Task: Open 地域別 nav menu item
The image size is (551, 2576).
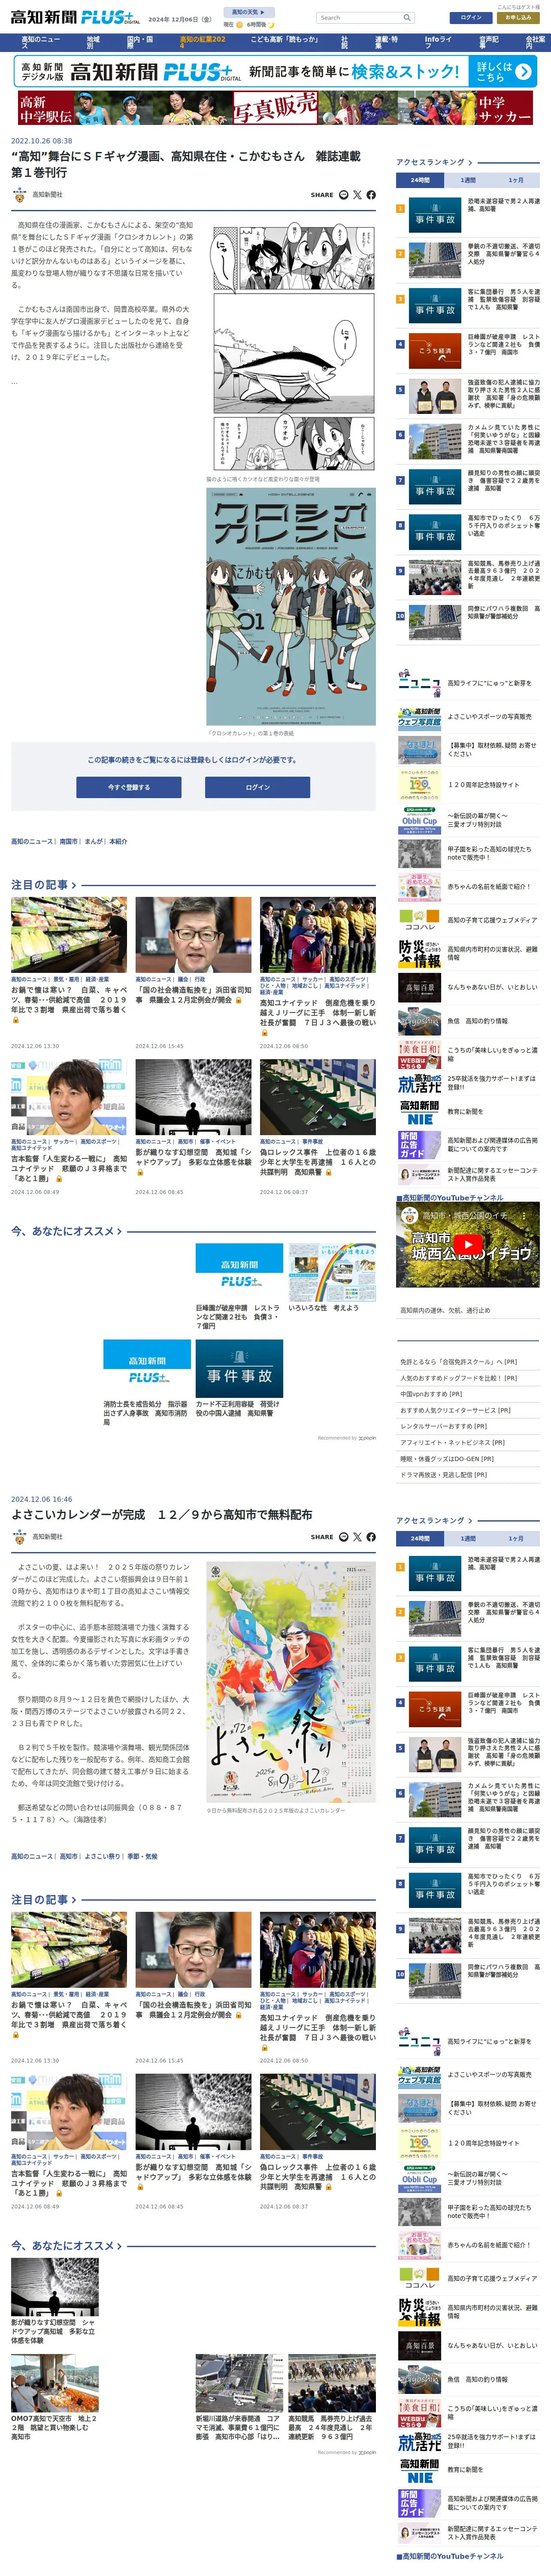Action: 94,42
